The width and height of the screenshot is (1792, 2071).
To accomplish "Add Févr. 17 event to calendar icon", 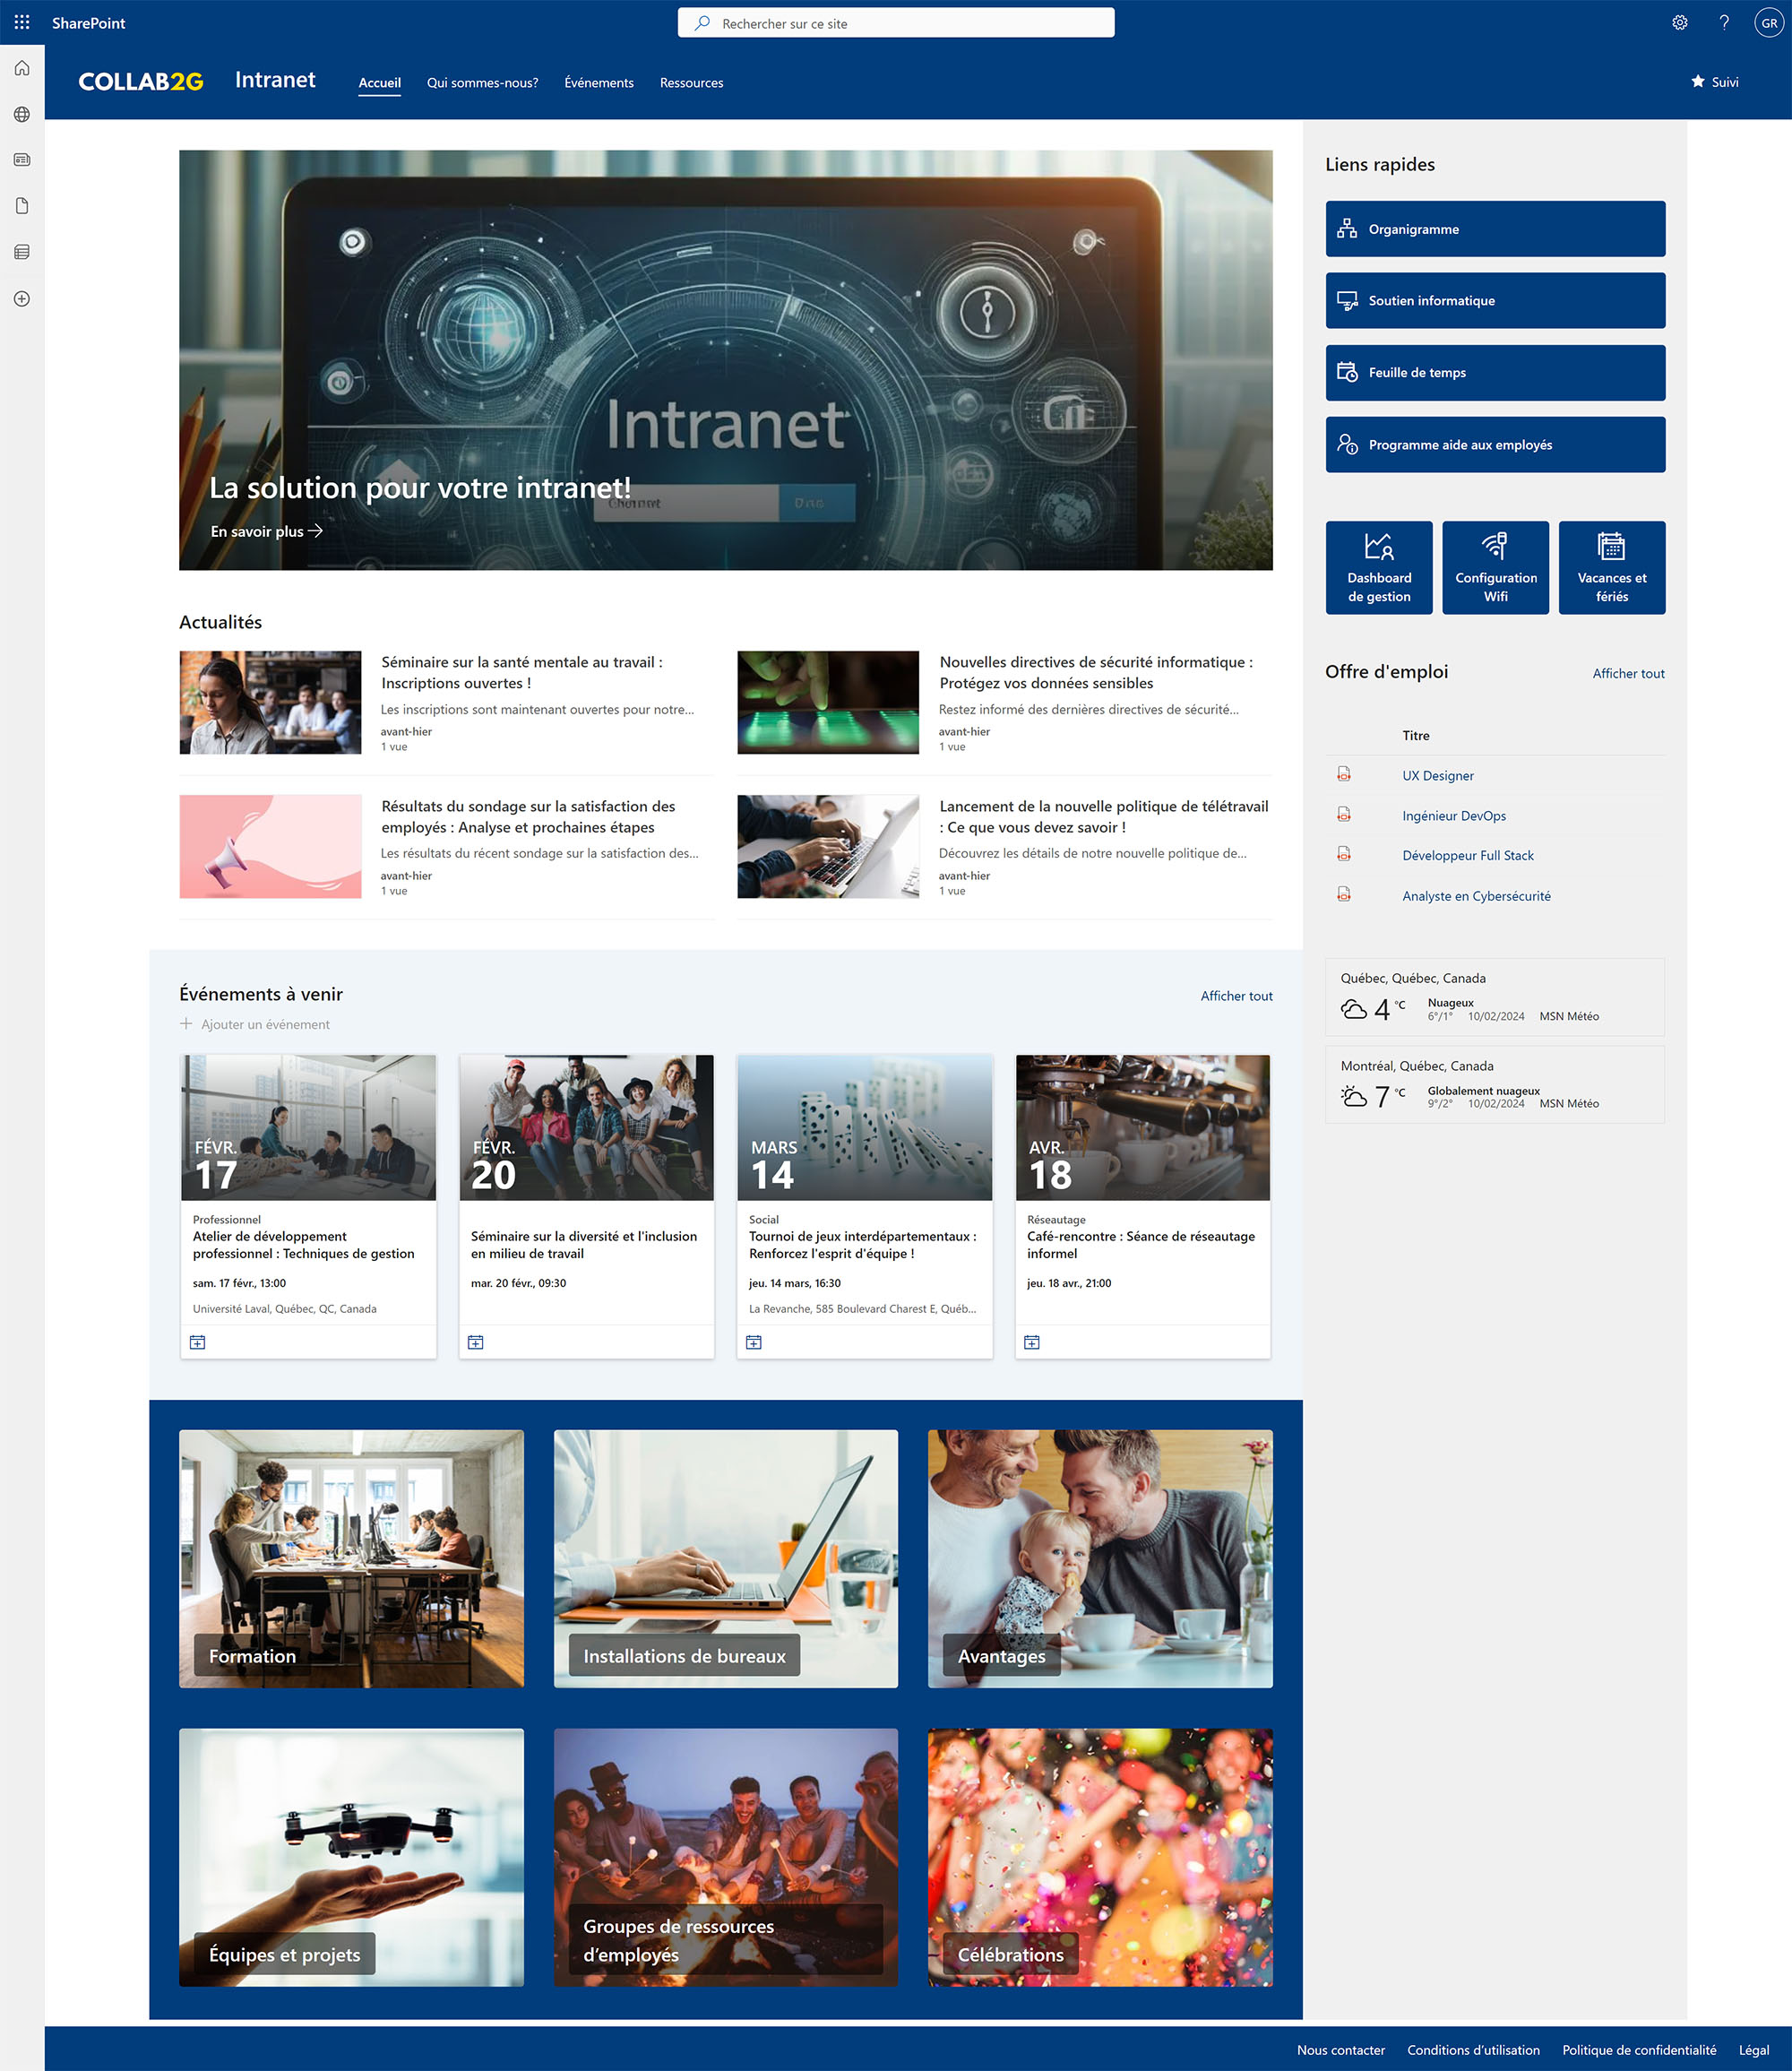I will coord(198,1342).
